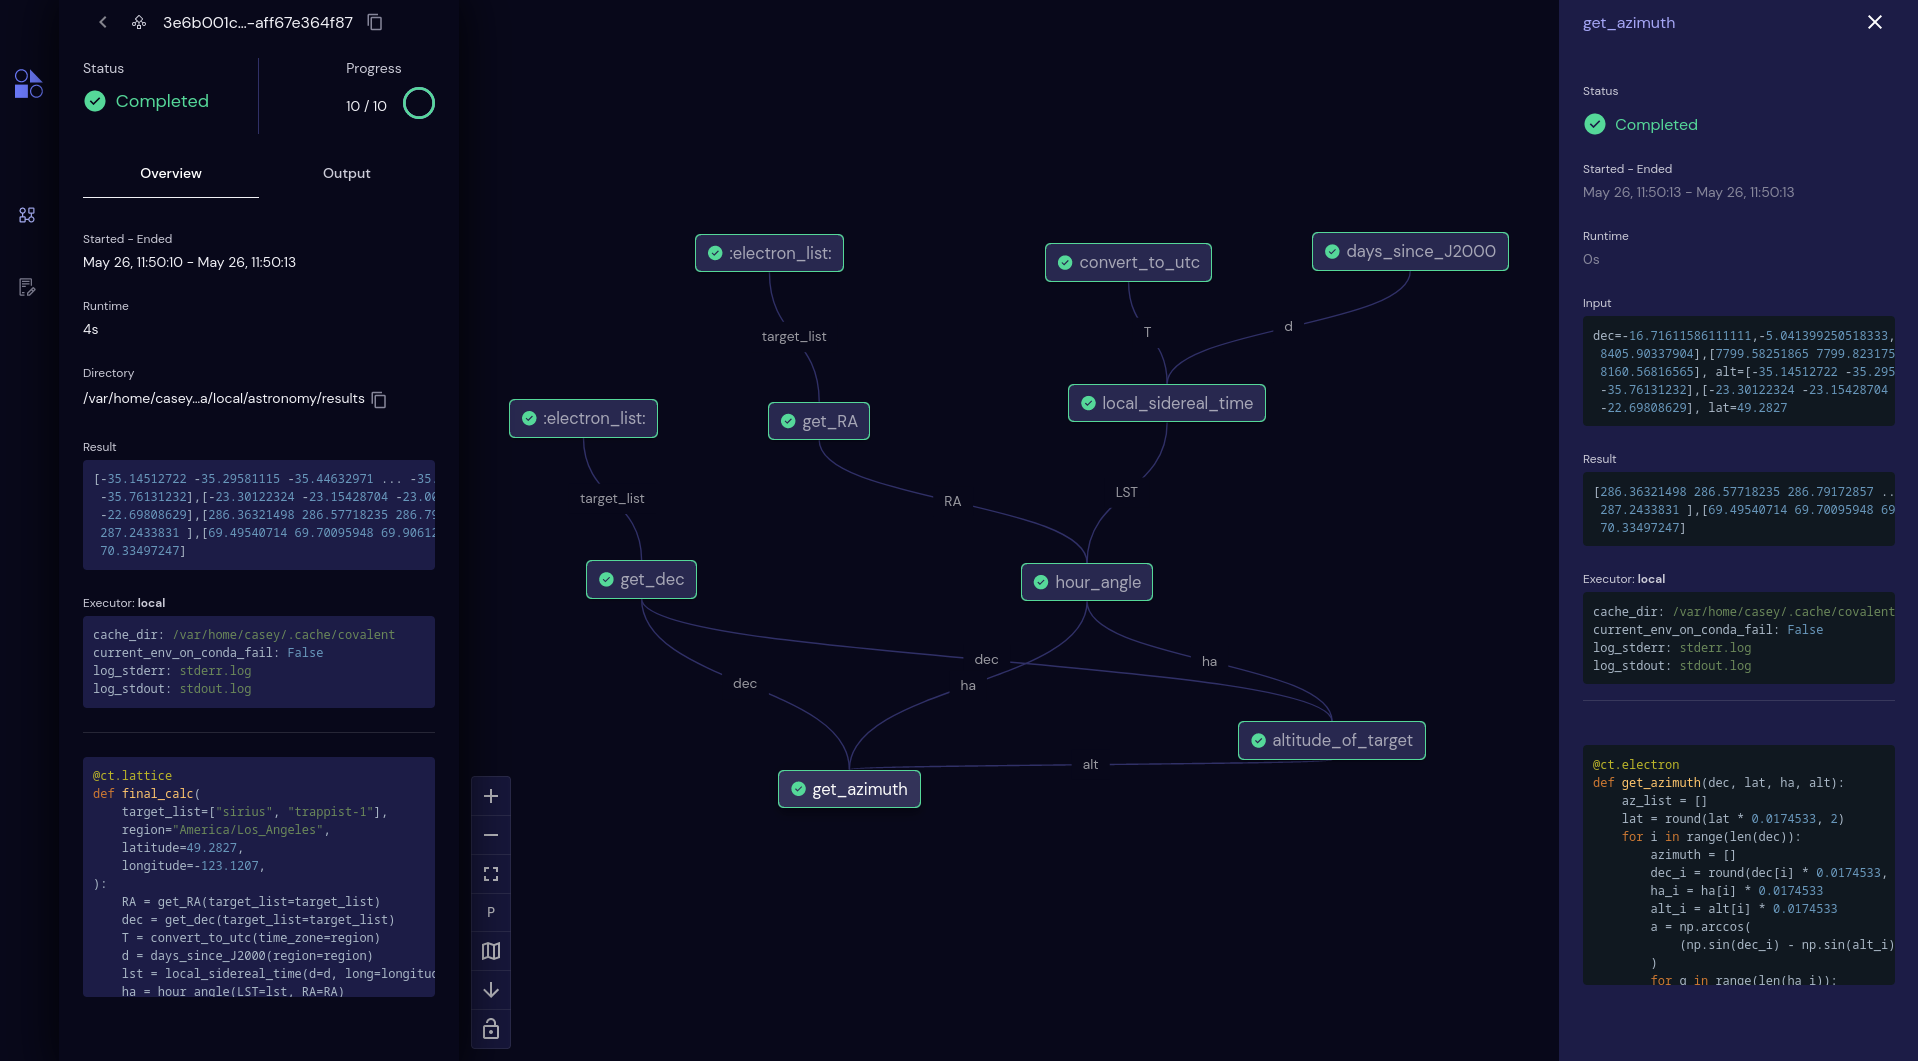This screenshot has width=1918, height=1061.
Task: Click the Covalent logo icon
Action: coord(27,84)
